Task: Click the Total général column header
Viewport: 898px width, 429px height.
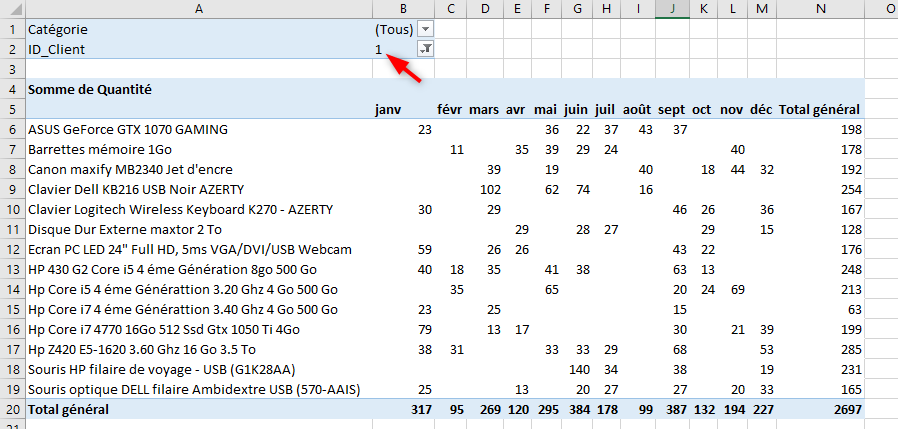Action: (820, 109)
